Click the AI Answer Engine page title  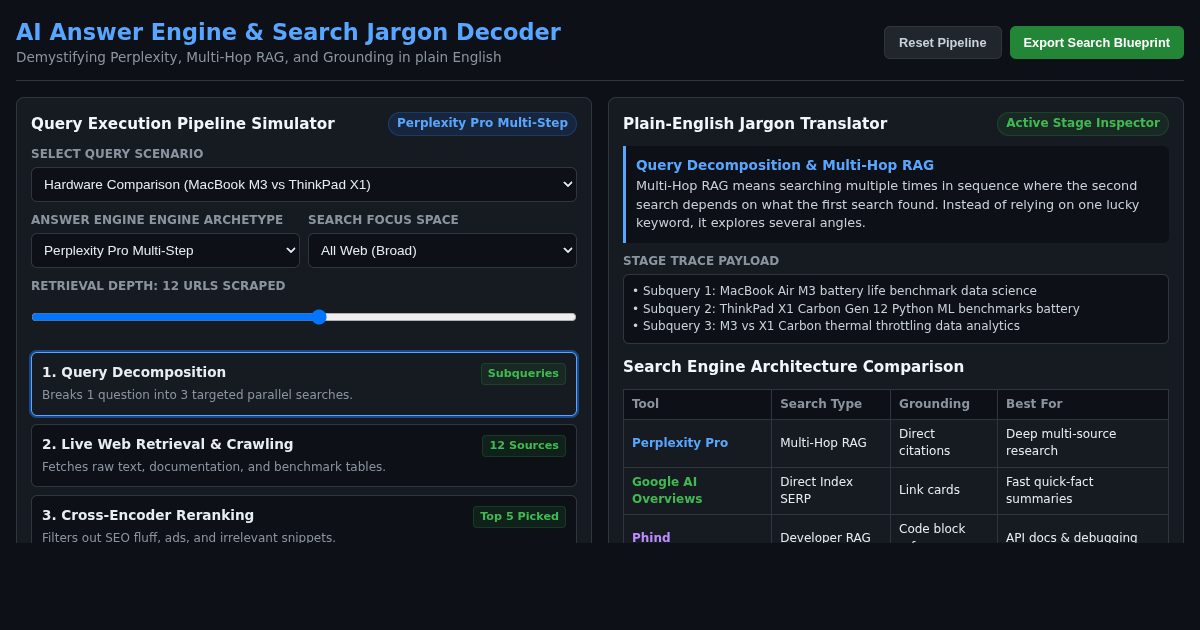pos(288,32)
